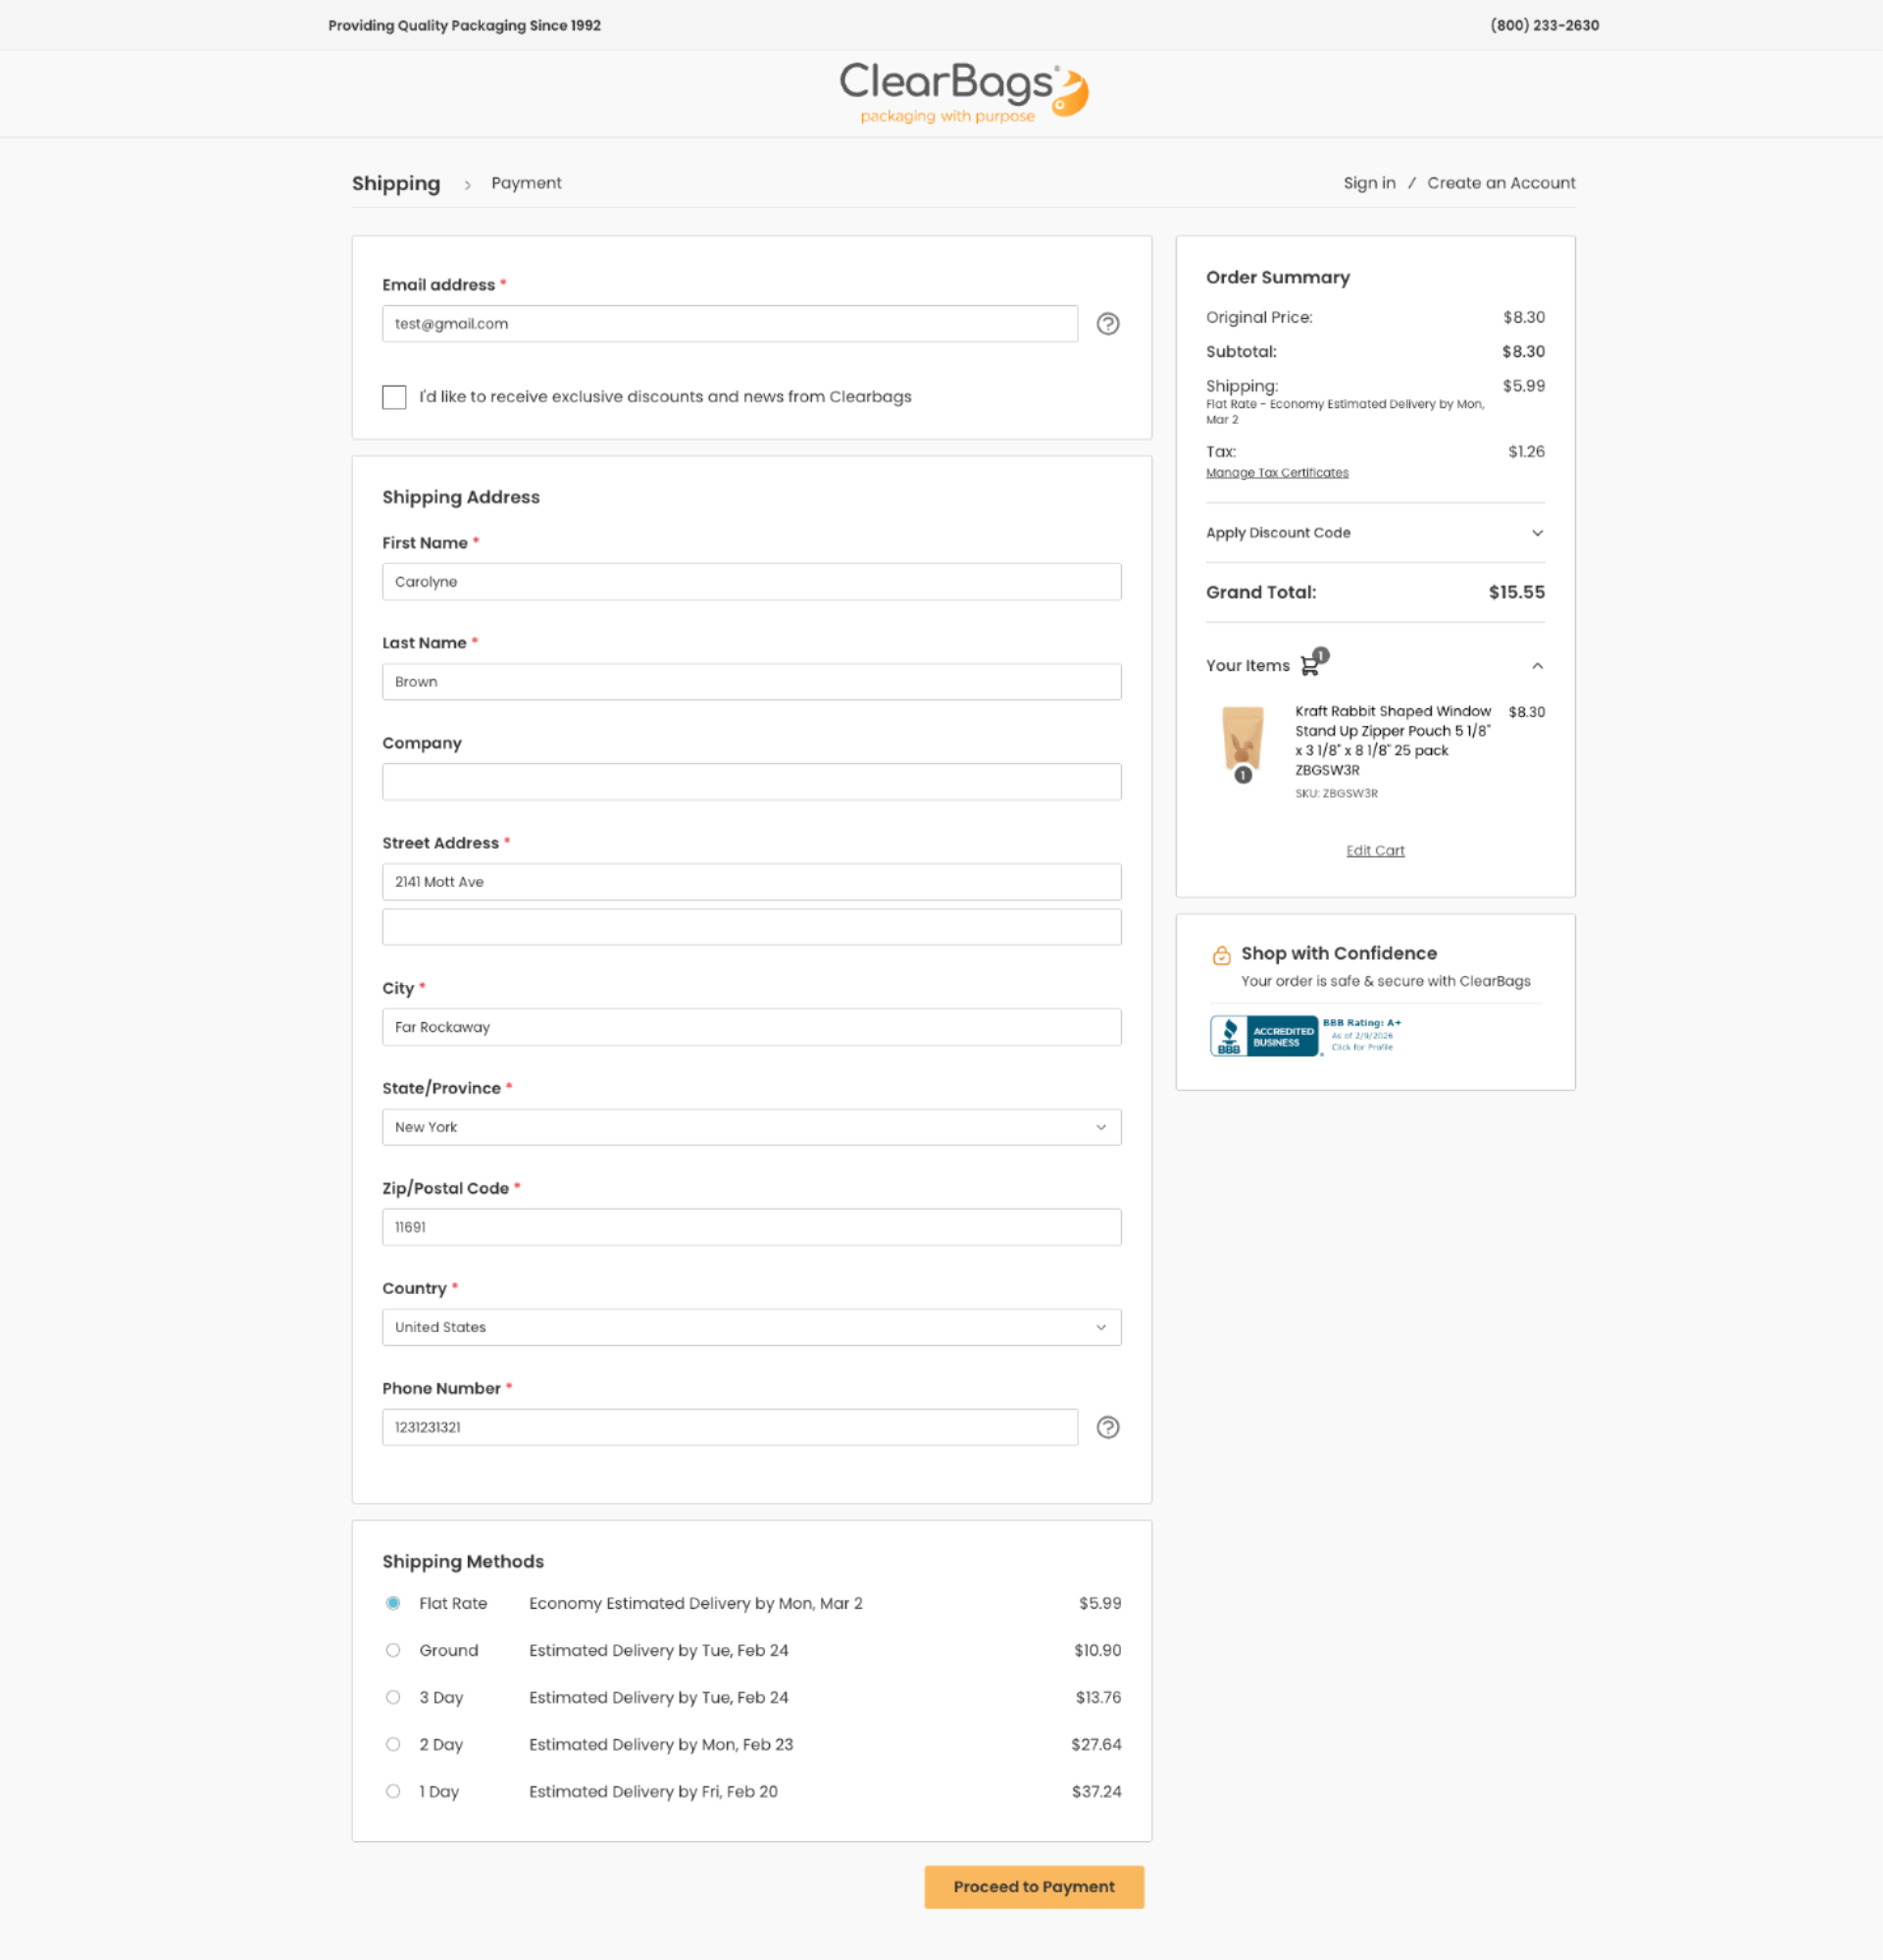Tick the exclusive discounts newsletter checkbox
Viewport: 1883px width, 1960px height.
[x=394, y=397]
